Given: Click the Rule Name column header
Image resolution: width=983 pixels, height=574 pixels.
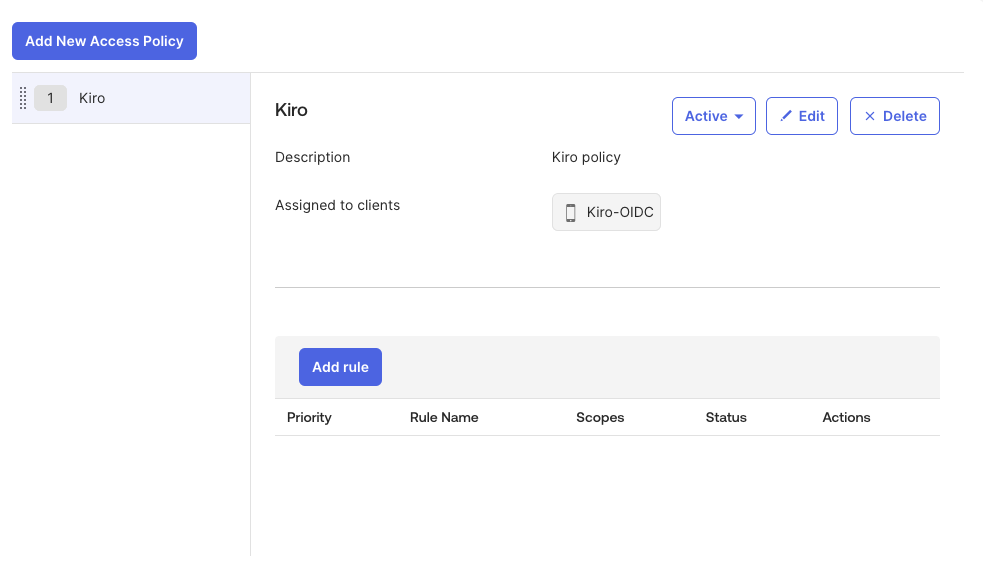Looking at the screenshot, I should tap(444, 417).
